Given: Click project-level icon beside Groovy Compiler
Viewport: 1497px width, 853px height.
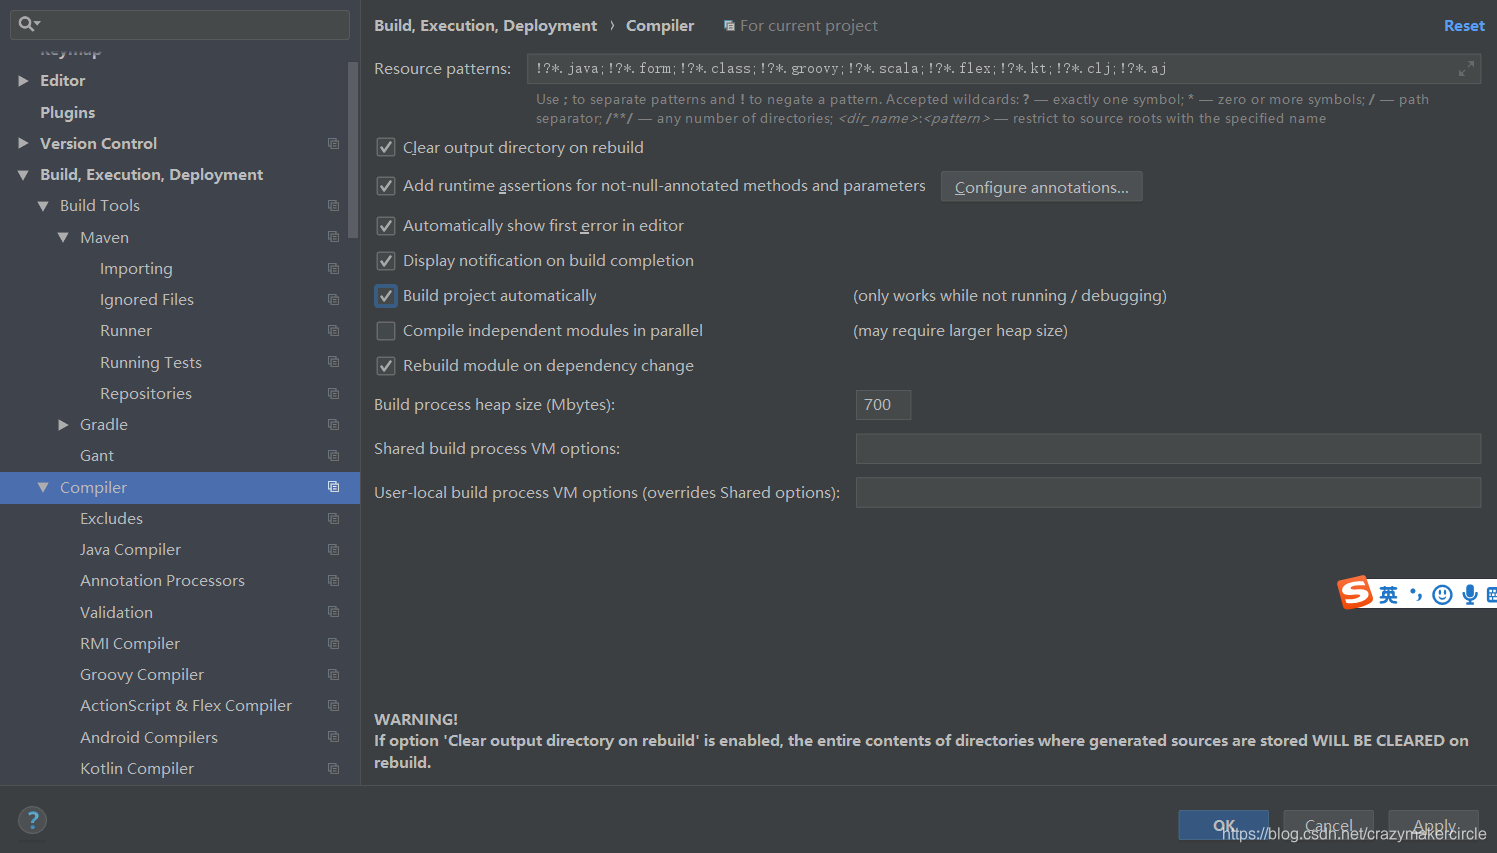Looking at the screenshot, I should point(334,675).
